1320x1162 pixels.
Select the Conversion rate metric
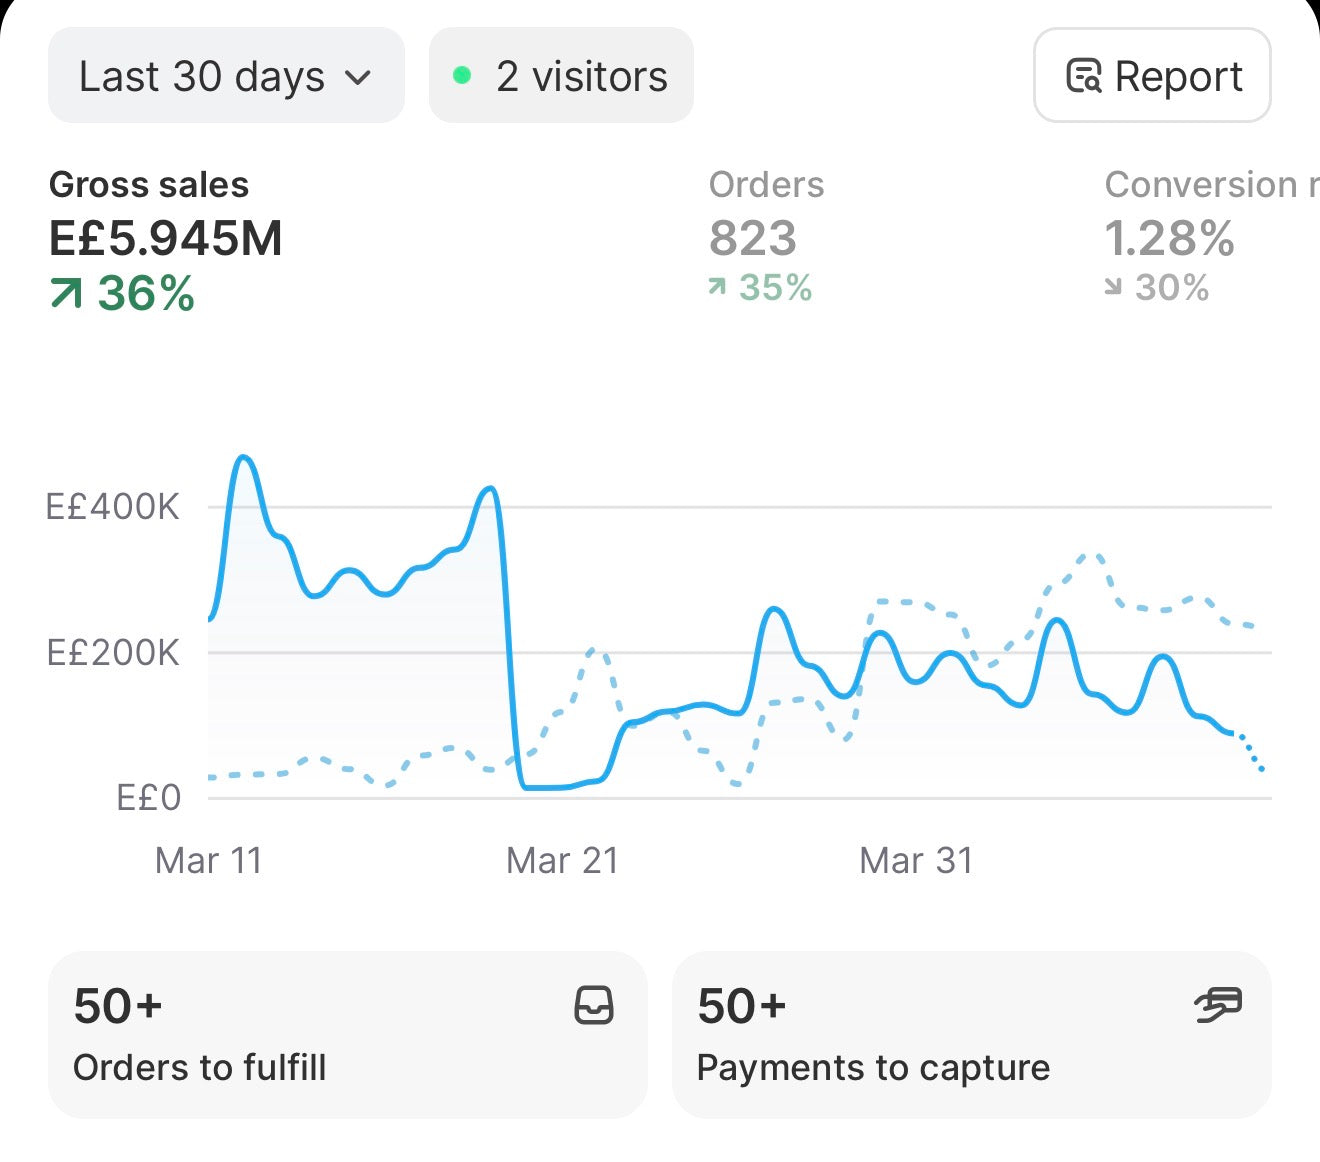point(1212,236)
